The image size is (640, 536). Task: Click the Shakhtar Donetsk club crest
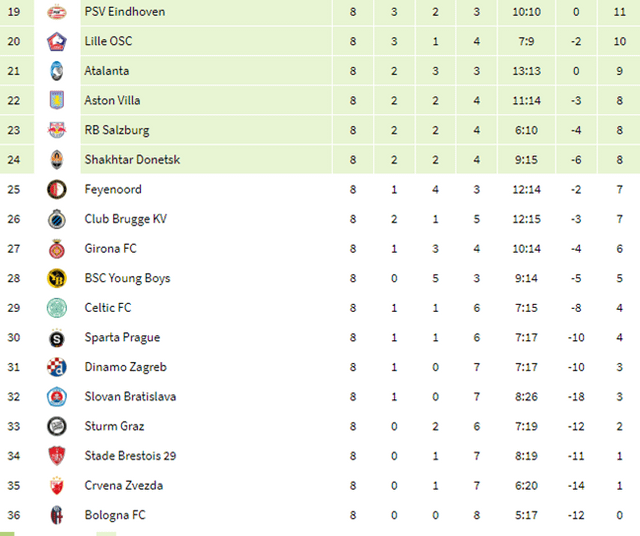pos(56,160)
